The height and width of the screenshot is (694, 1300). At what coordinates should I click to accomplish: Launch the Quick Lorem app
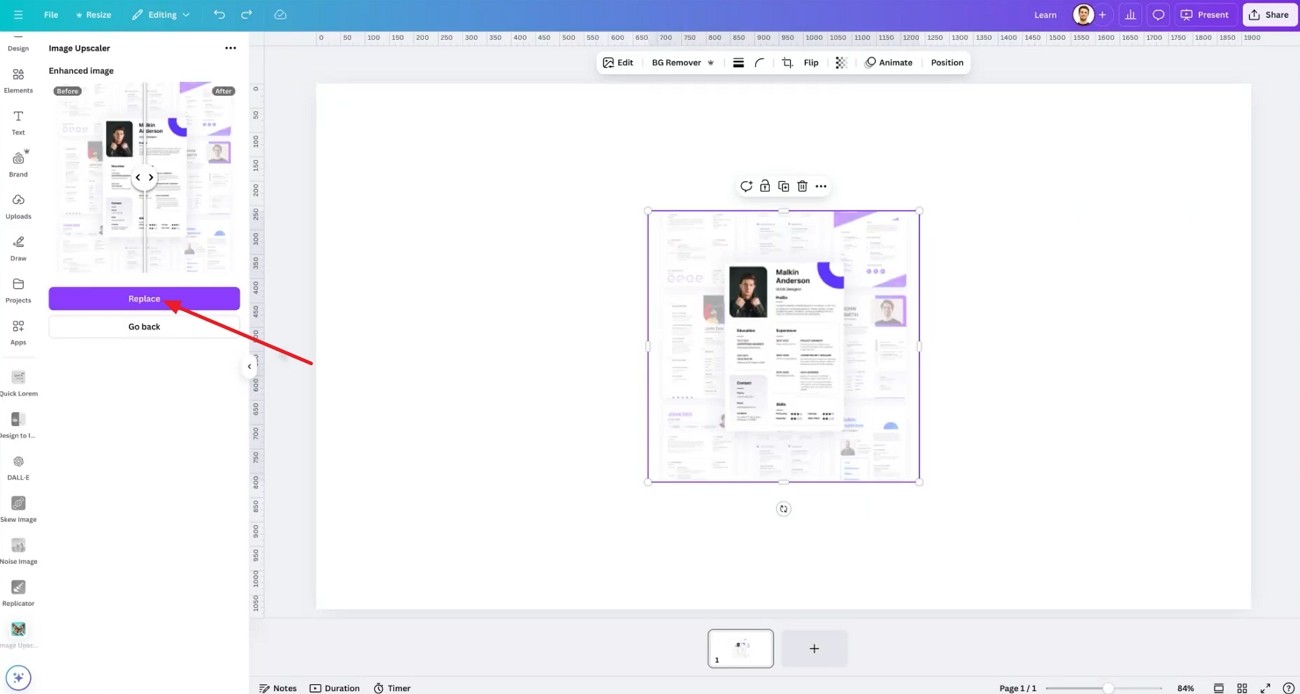point(18,383)
